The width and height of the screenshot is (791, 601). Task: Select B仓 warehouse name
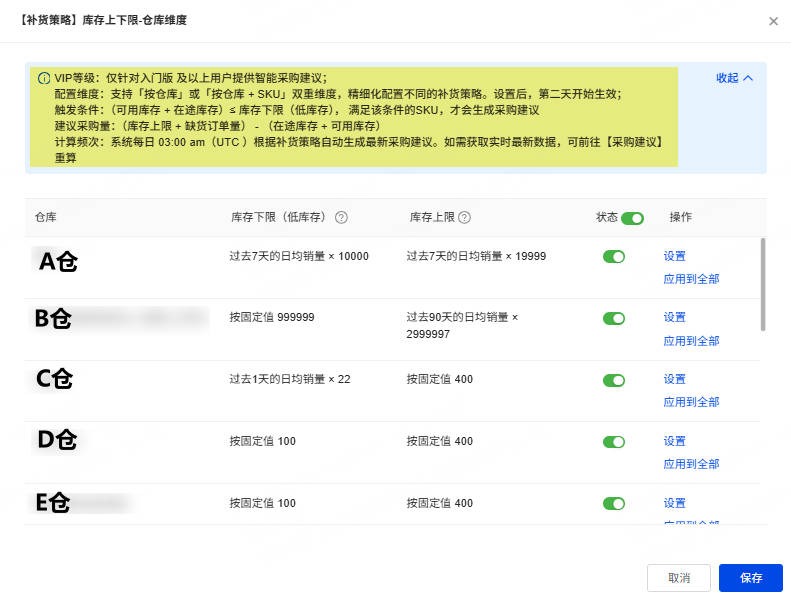[x=53, y=318]
